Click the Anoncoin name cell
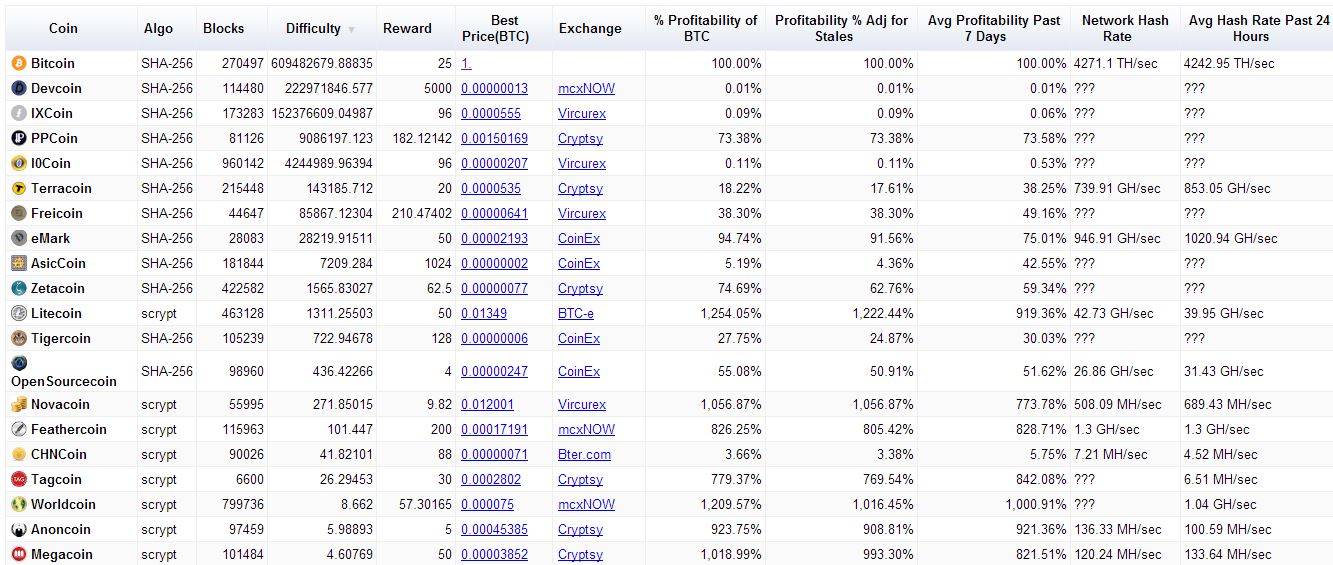 click(x=60, y=529)
